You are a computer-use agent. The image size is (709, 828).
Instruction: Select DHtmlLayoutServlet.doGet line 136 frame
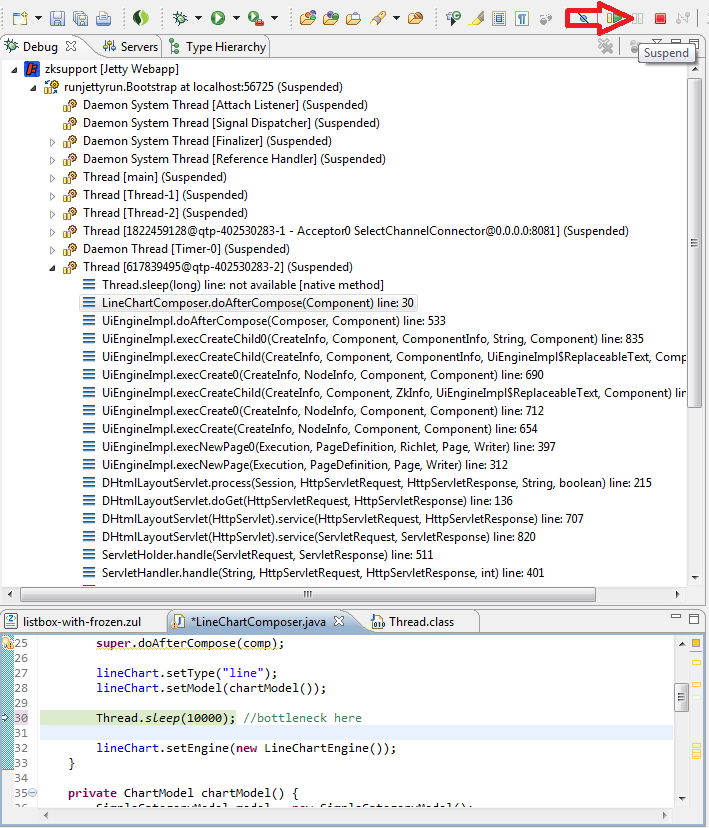307,501
